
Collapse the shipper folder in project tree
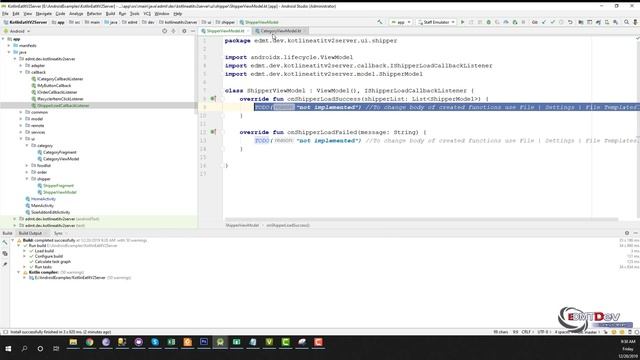pyautogui.click(x=27, y=179)
